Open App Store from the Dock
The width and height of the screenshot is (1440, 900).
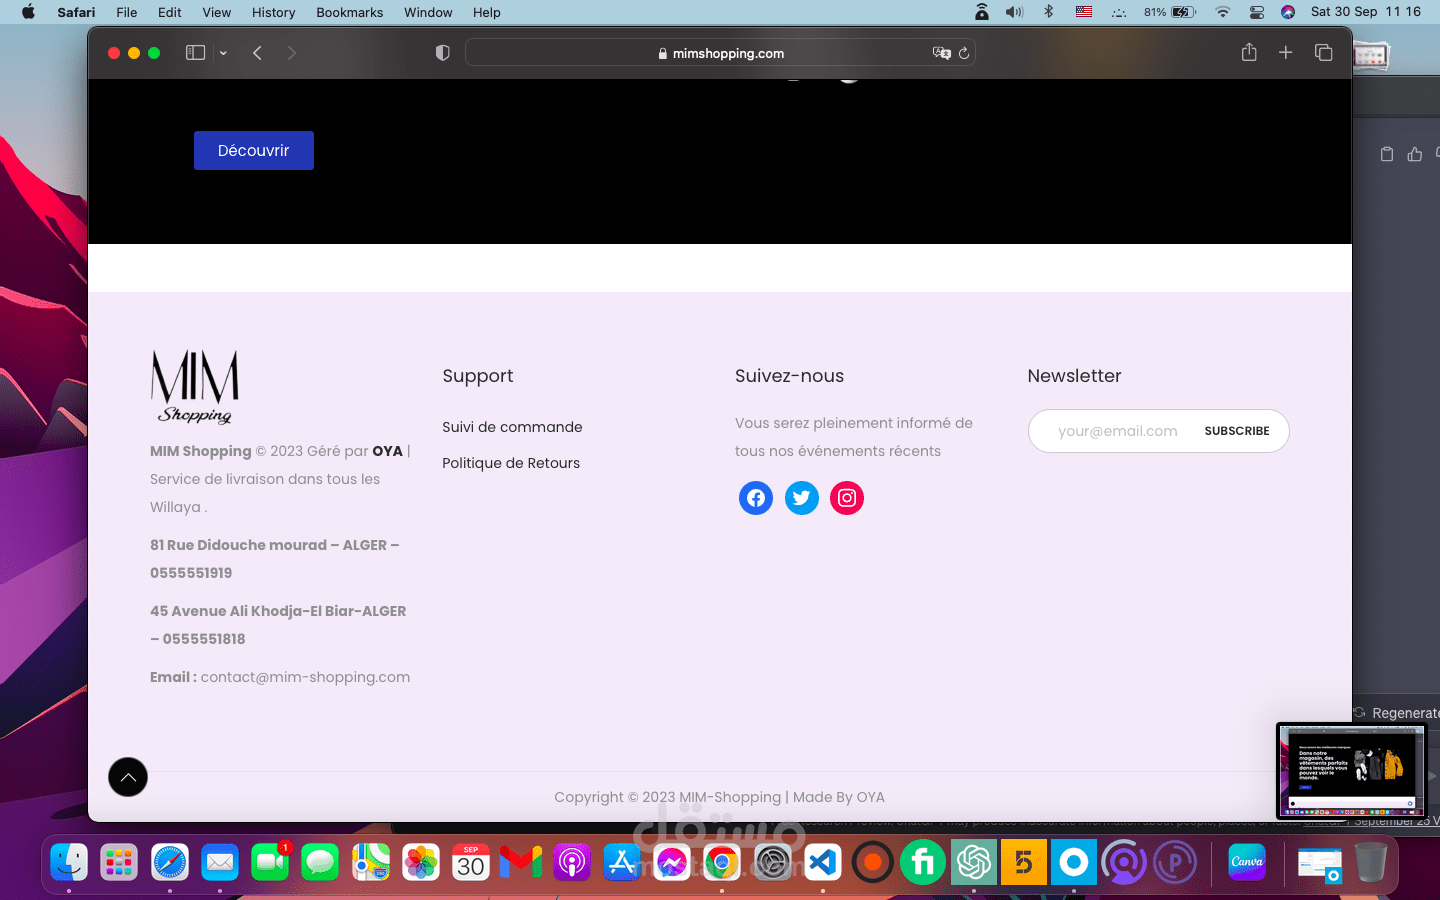pos(622,862)
